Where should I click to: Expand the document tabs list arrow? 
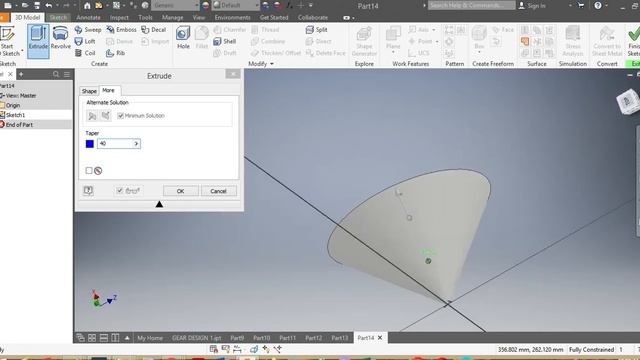(x=127, y=338)
